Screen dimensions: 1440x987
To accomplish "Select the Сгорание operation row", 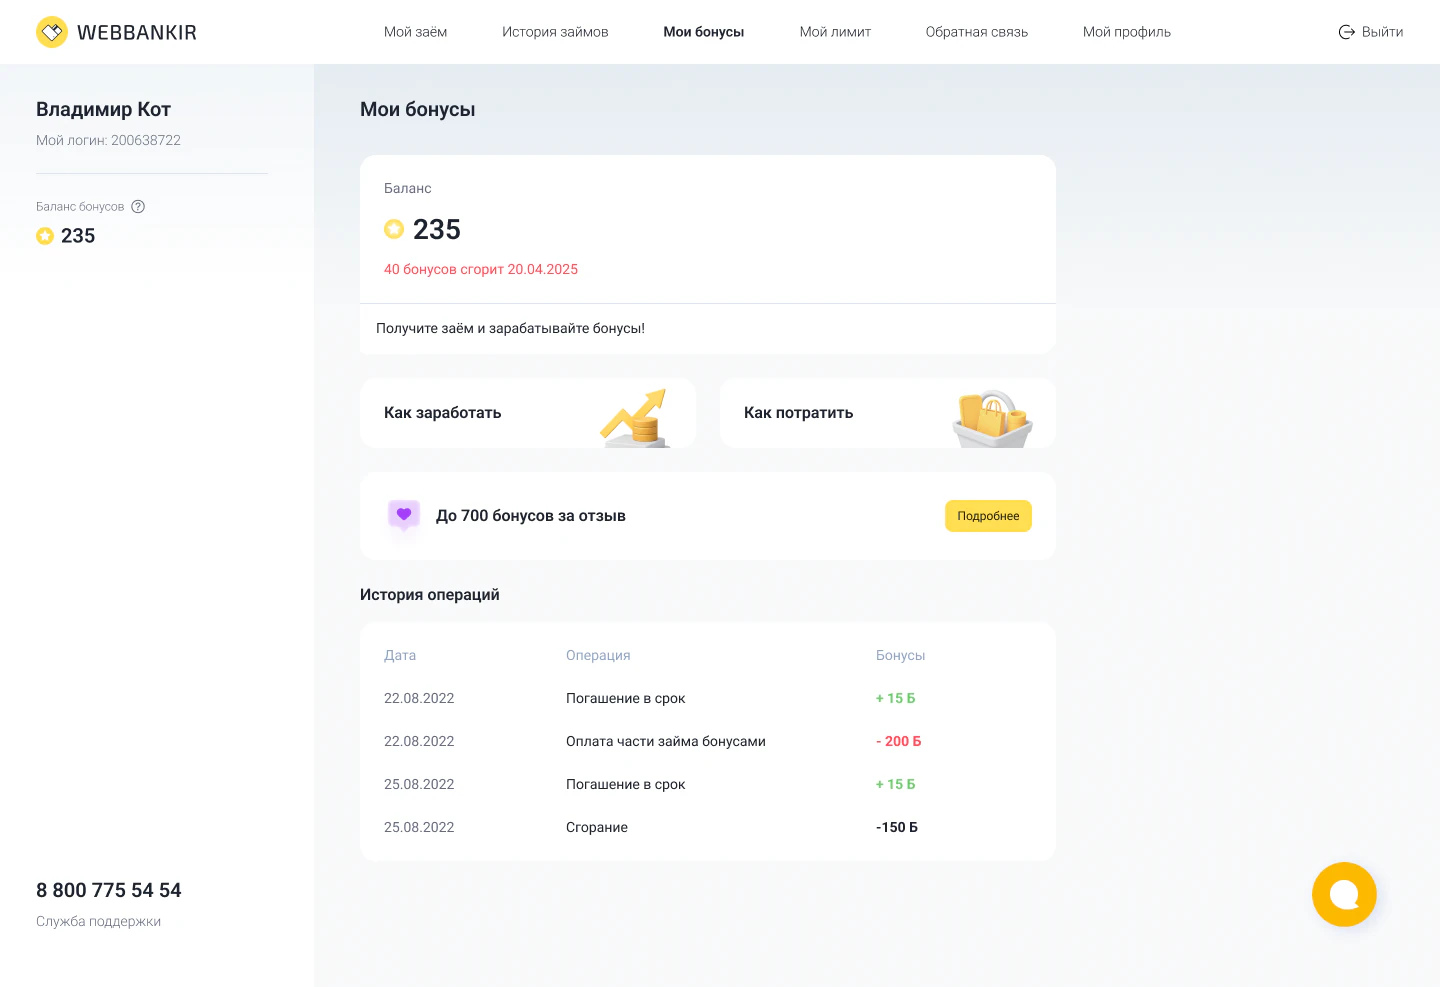I will pos(597,827).
